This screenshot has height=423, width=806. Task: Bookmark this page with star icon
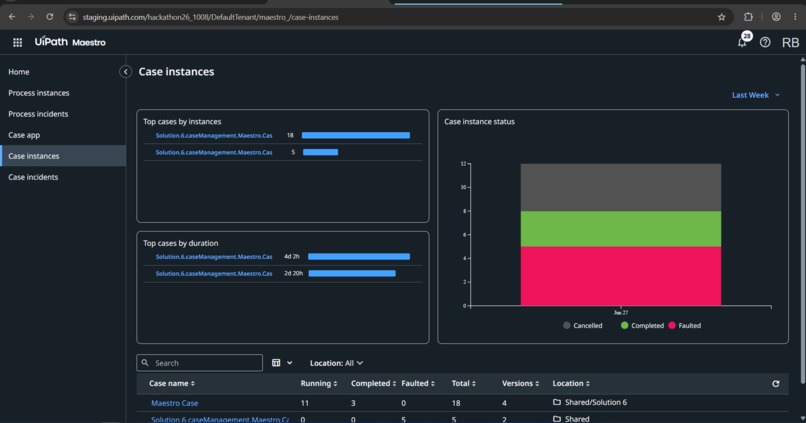[722, 17]
